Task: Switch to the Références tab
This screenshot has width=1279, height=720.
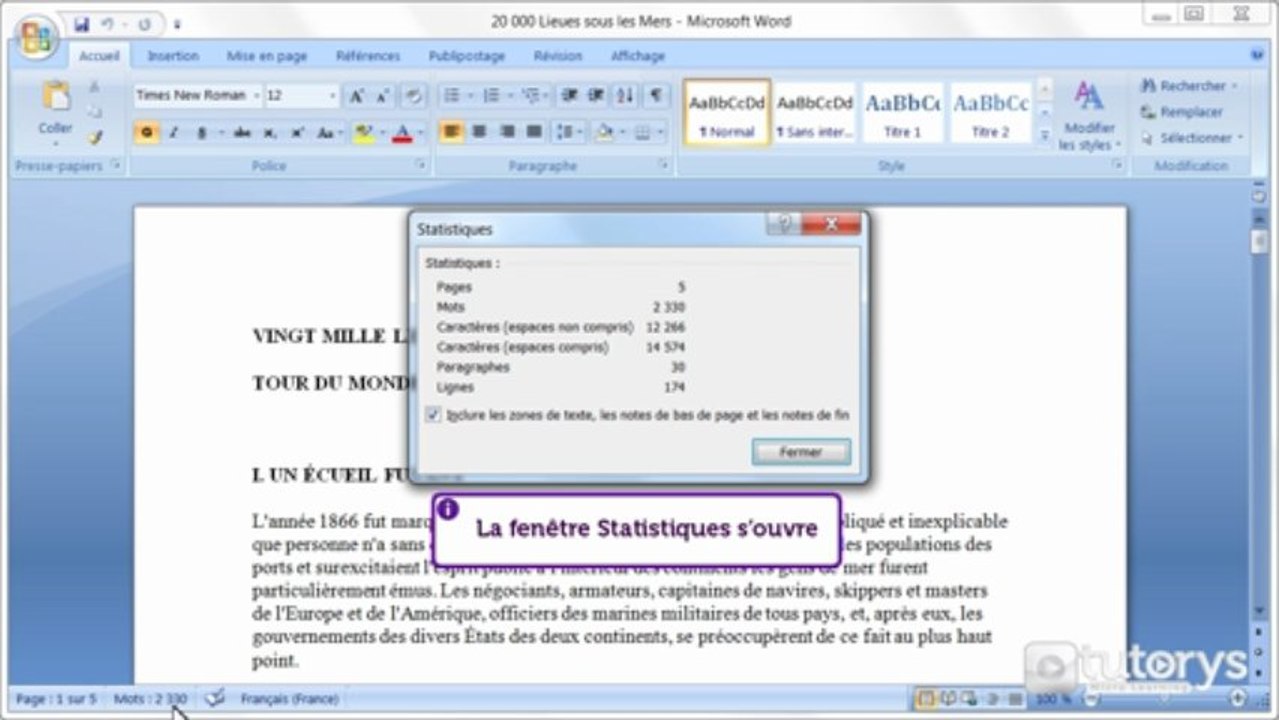Action: pyautogui.click(x=368, y=57)
